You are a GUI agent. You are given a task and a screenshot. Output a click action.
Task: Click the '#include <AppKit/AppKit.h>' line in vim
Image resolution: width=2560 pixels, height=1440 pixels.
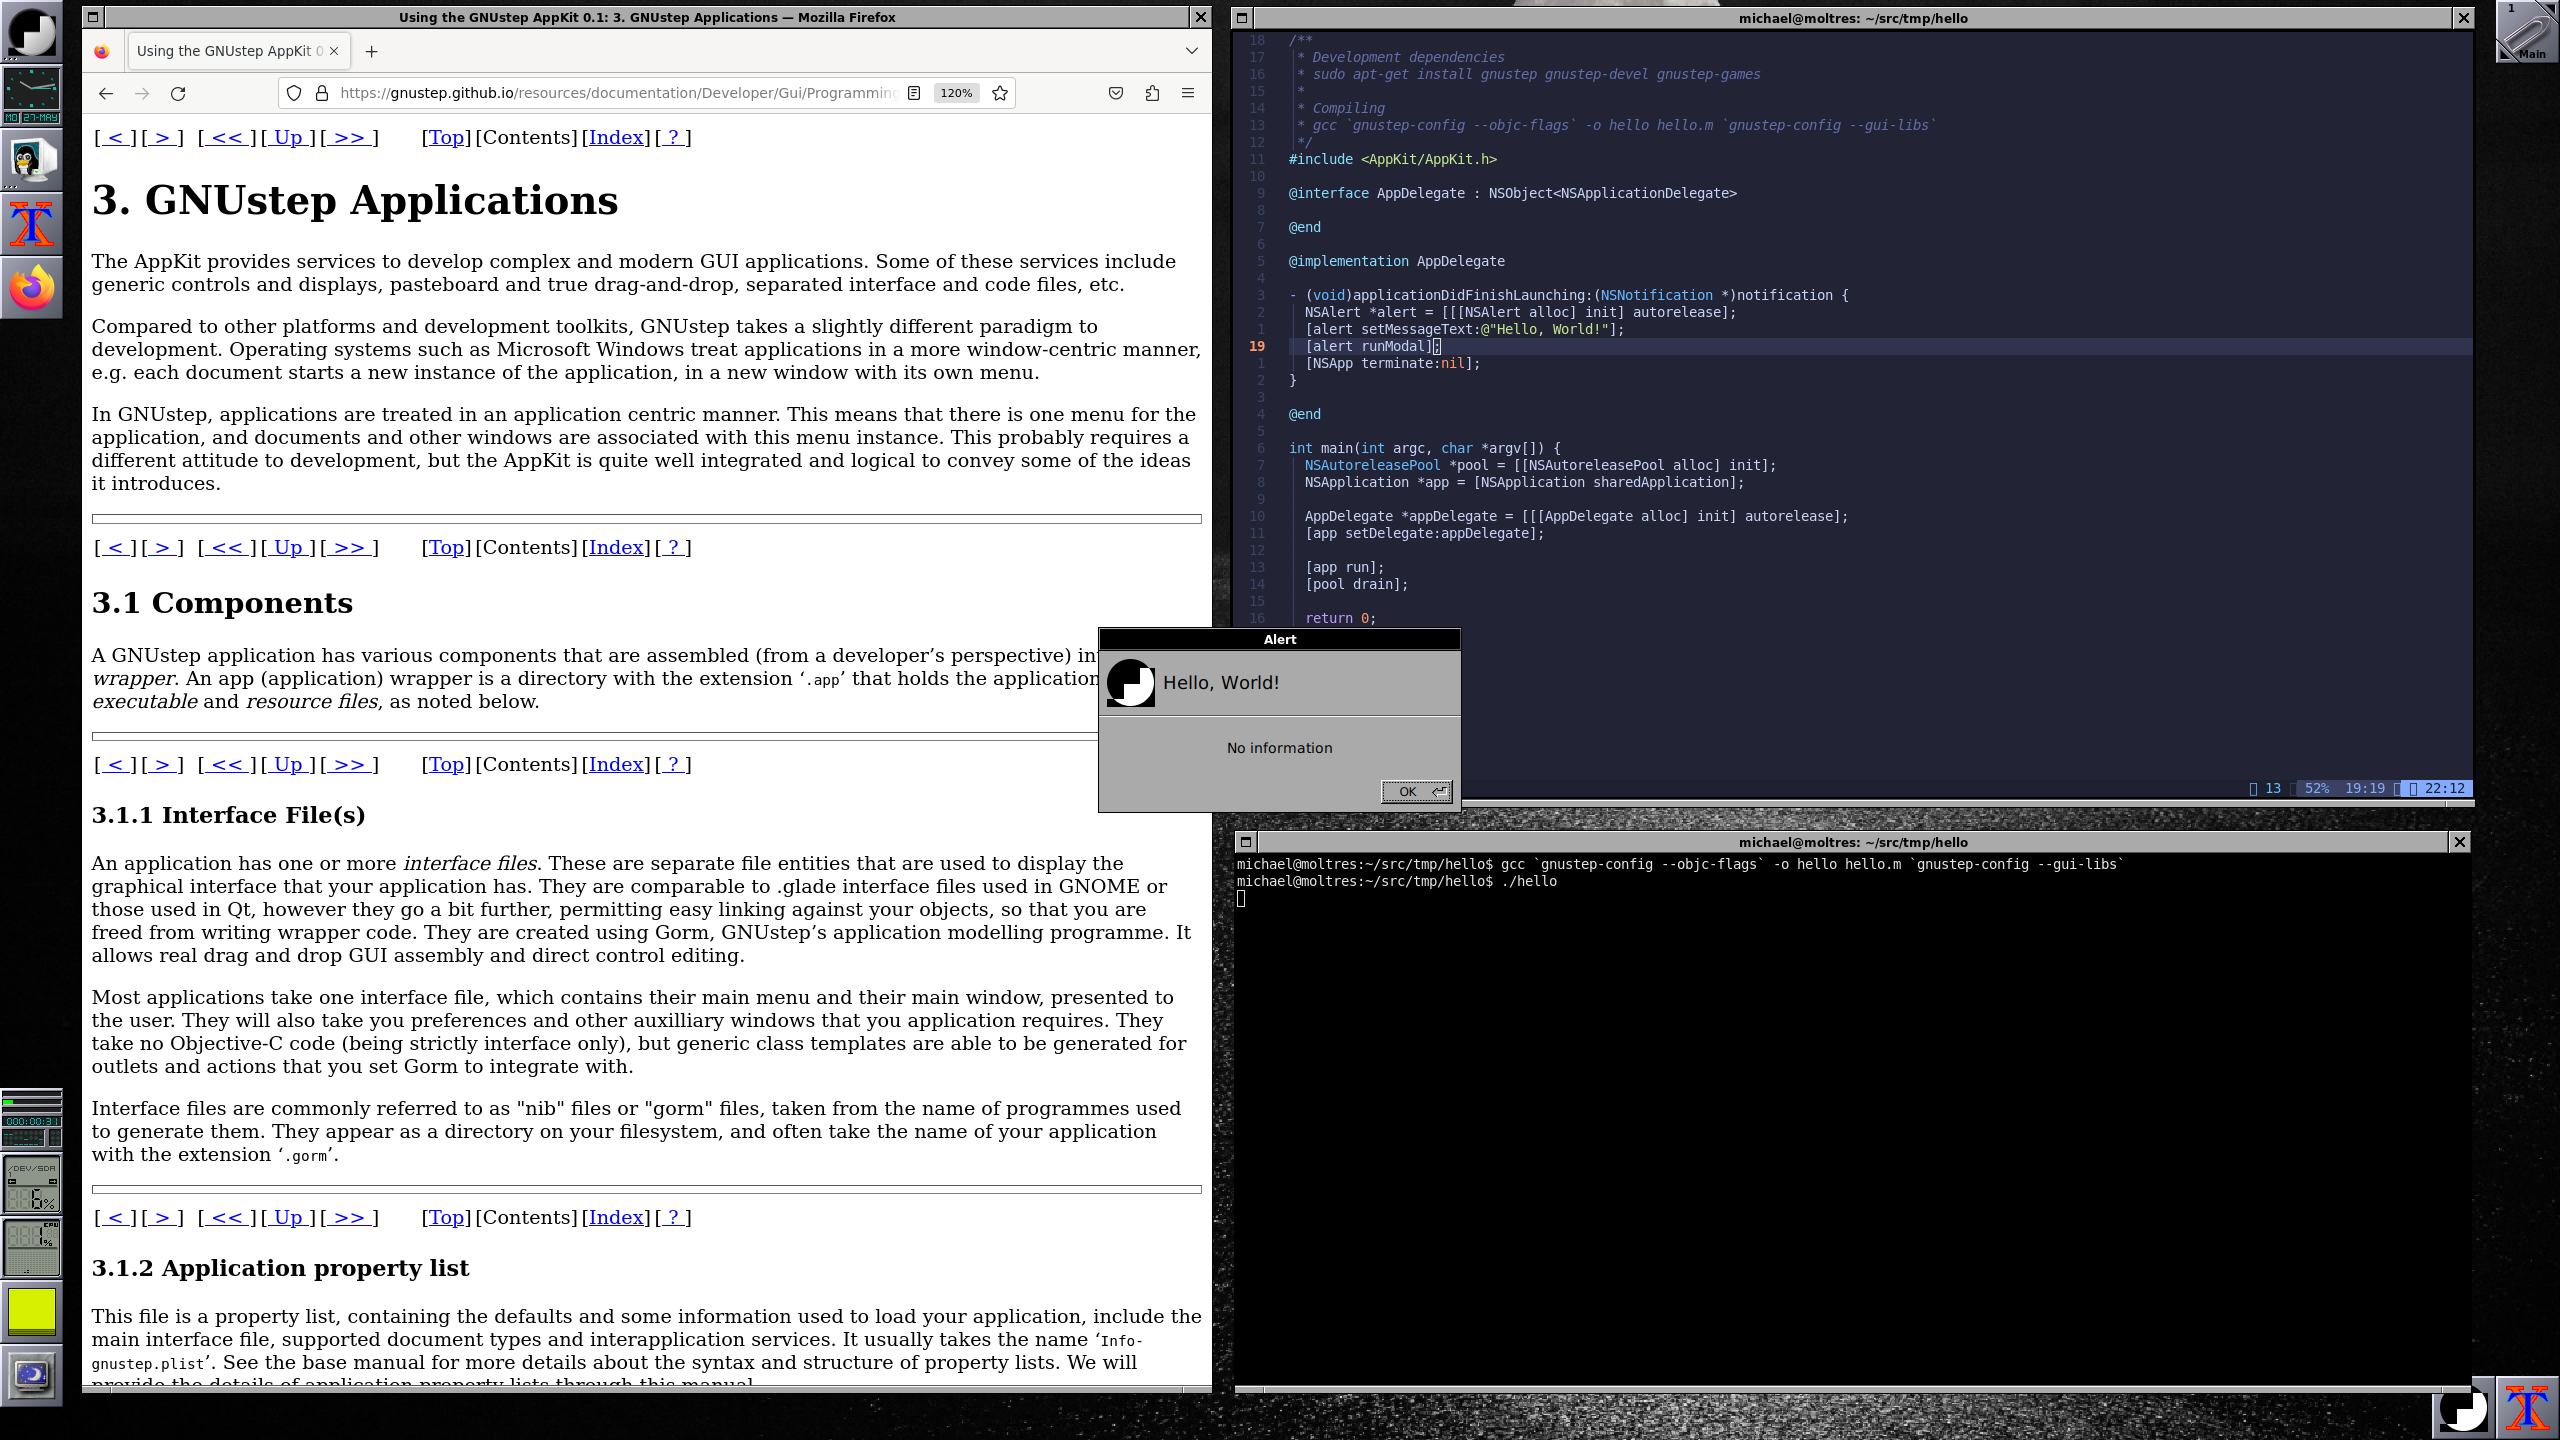(1392, 159)
